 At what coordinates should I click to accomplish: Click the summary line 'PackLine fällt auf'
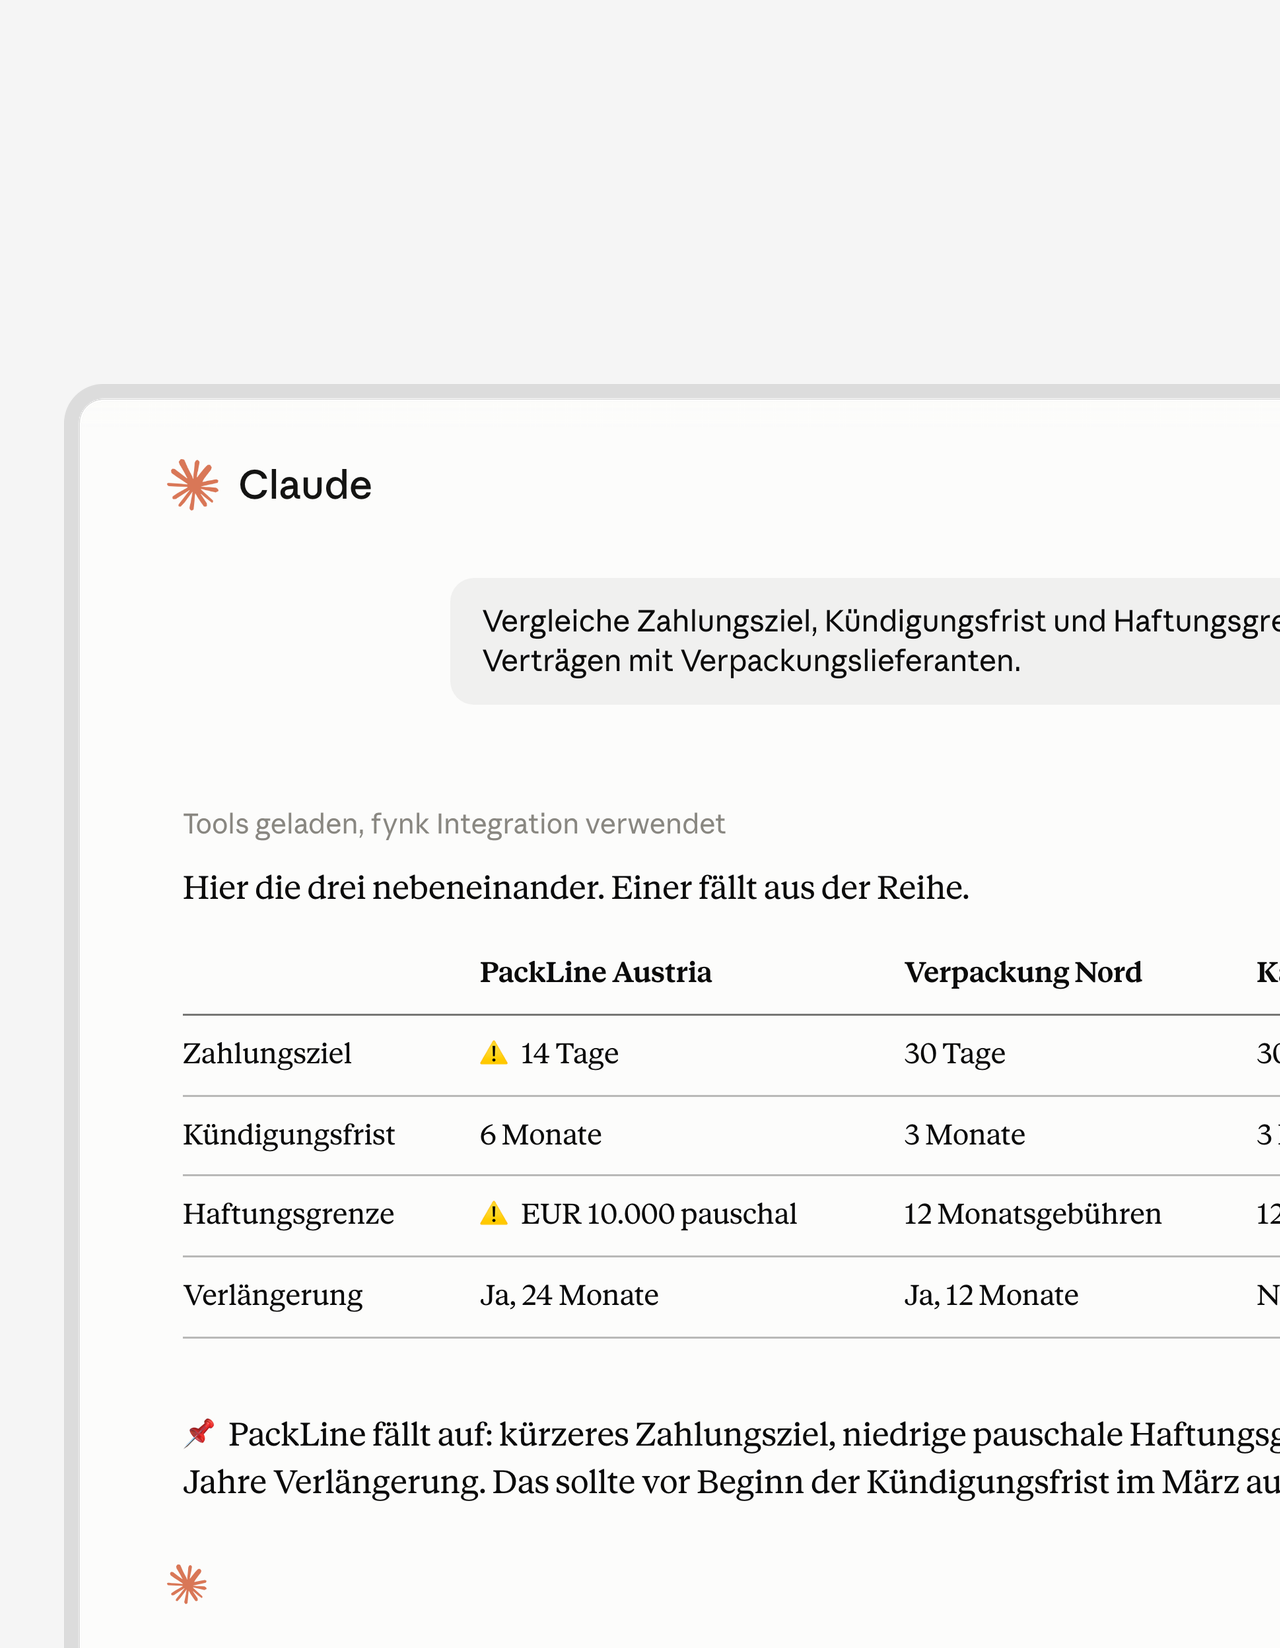coord(754,1434)
